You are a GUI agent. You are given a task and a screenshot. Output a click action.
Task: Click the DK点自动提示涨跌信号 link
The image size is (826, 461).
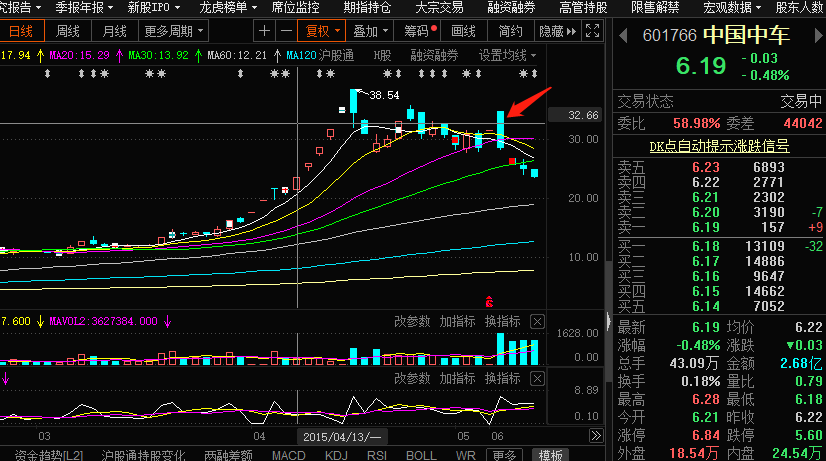coord(719,146)
